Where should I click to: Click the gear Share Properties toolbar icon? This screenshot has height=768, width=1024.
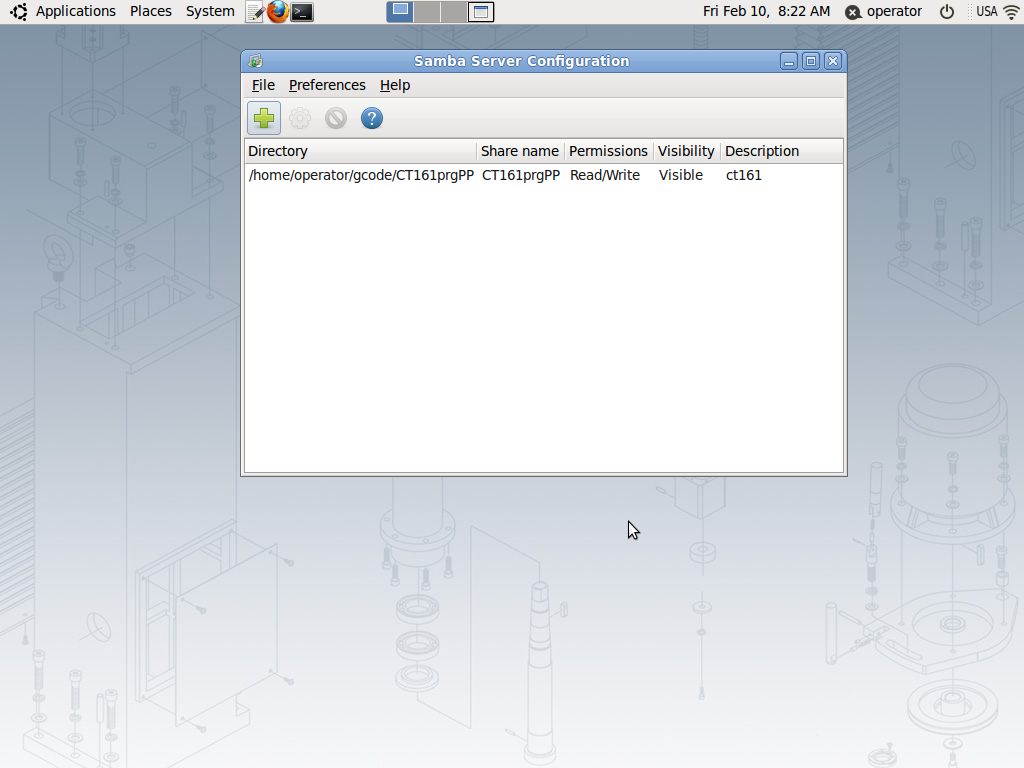pyautogui.click(x=300, y=118)
